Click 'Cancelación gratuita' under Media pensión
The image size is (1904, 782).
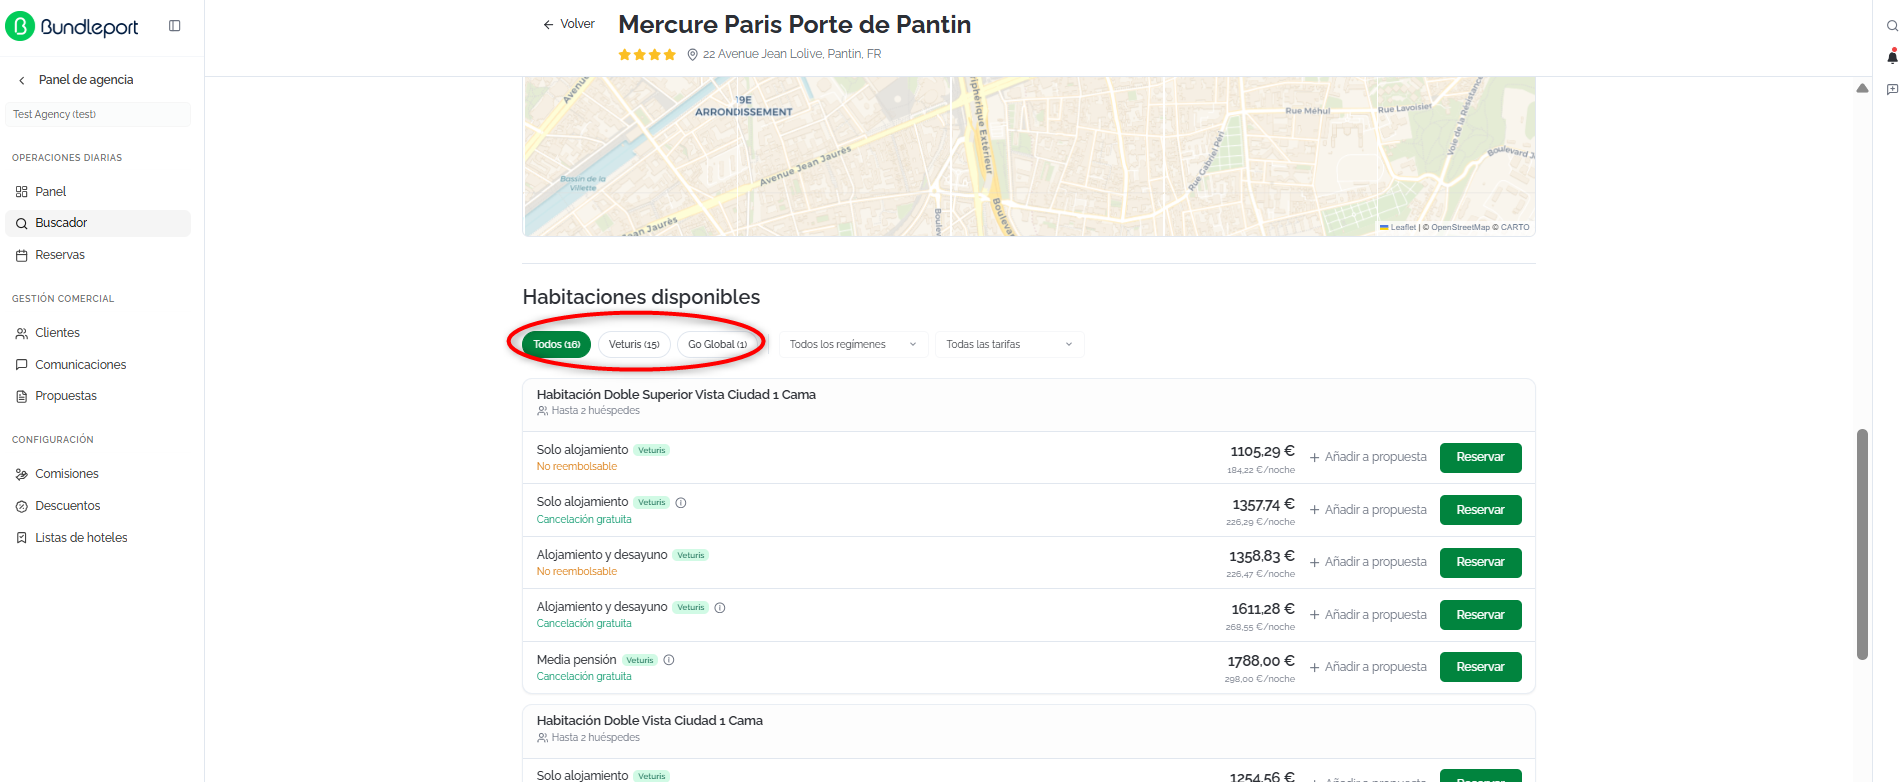click(584, 677)
